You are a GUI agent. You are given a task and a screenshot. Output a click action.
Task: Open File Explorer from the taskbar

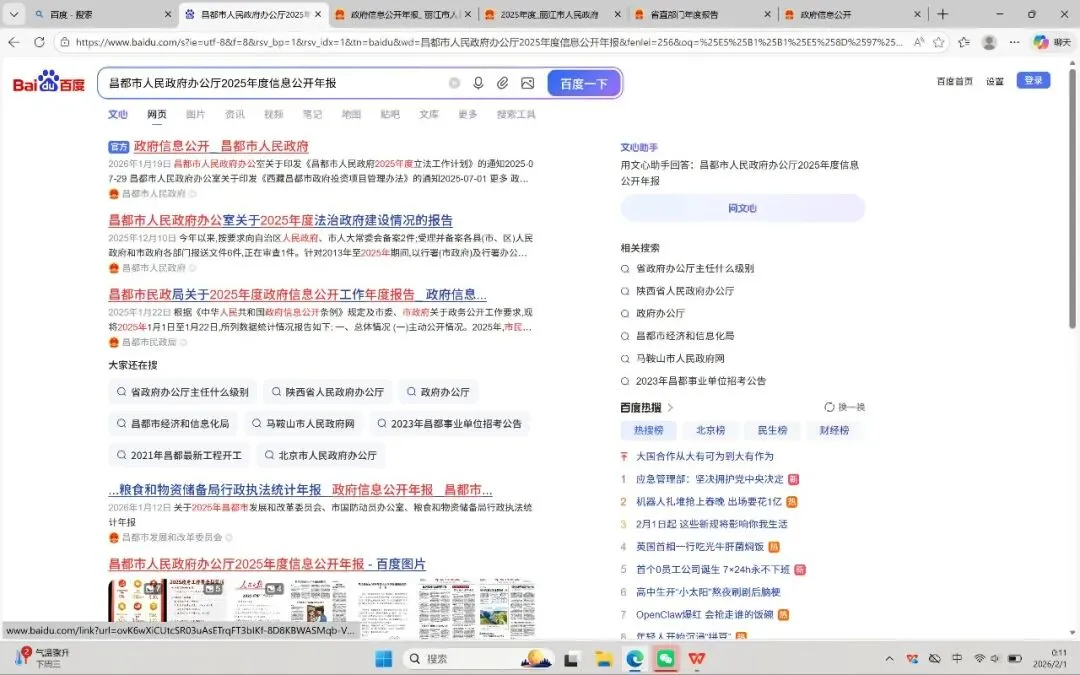click(x=603, y=659)
